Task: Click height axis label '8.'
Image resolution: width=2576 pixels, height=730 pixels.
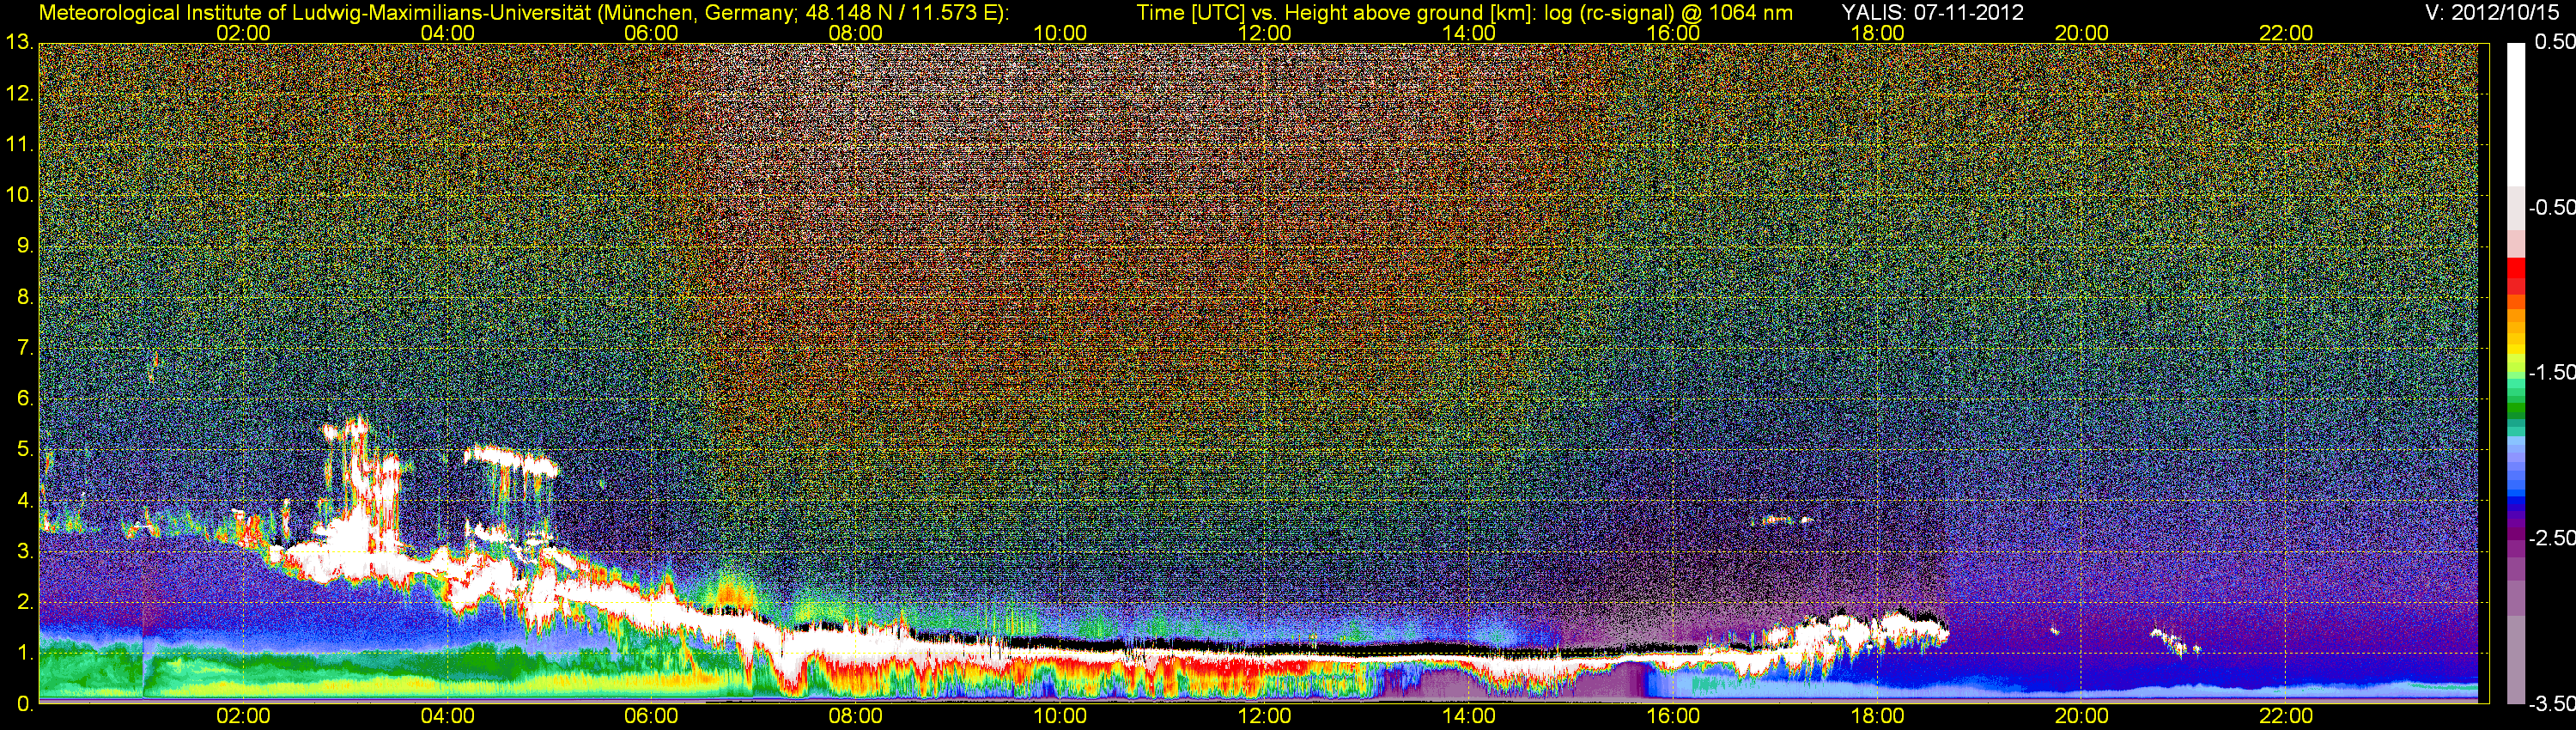Action: (x=25, y=297)
